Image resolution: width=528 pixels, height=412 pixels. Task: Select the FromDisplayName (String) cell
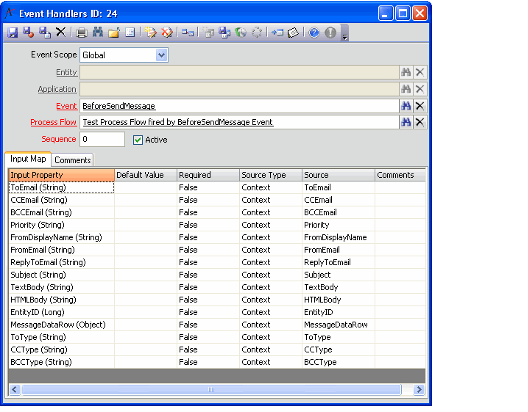point(62,237)
